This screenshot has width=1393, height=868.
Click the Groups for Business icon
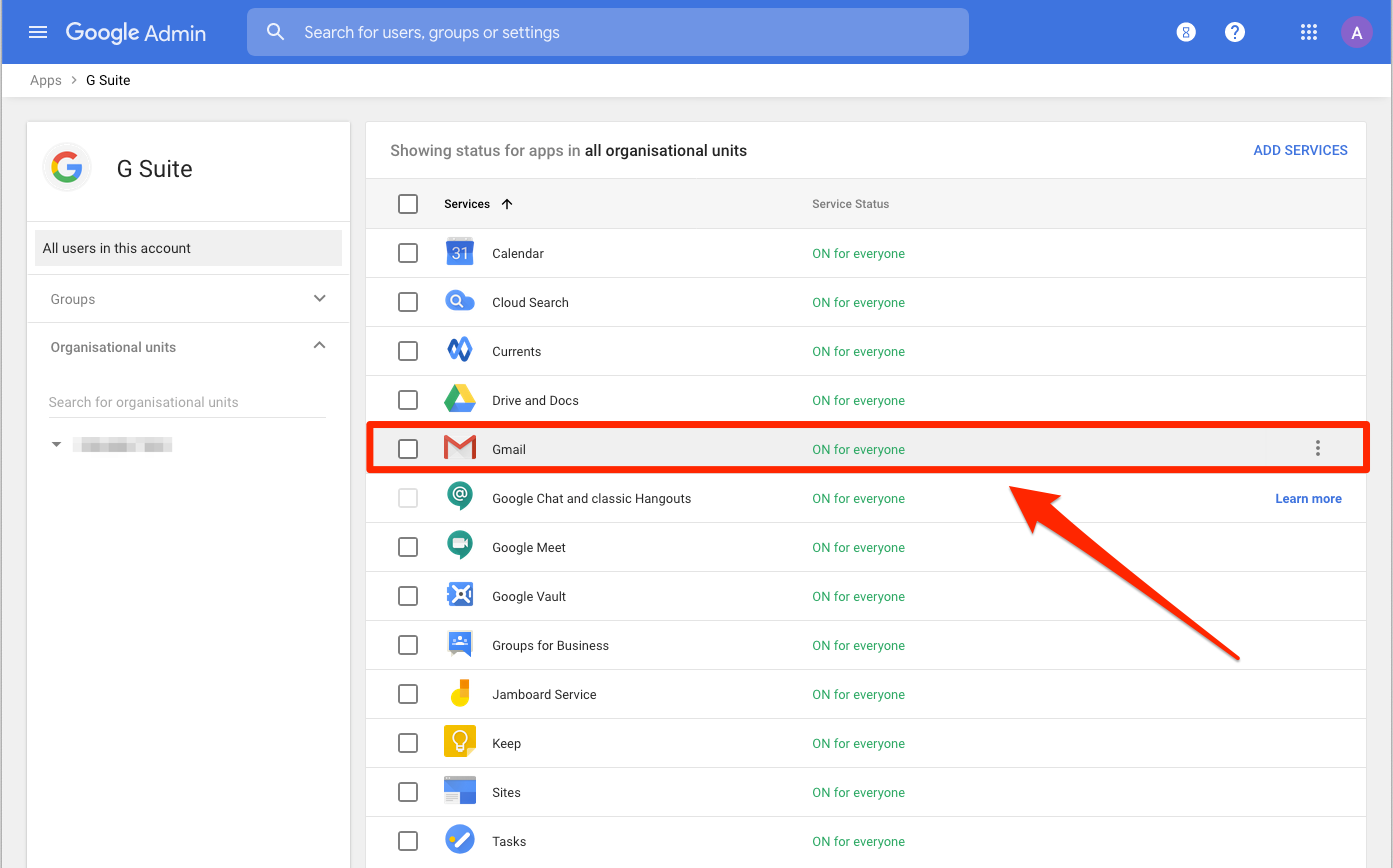pyautogui.click(x=460, y=644)
